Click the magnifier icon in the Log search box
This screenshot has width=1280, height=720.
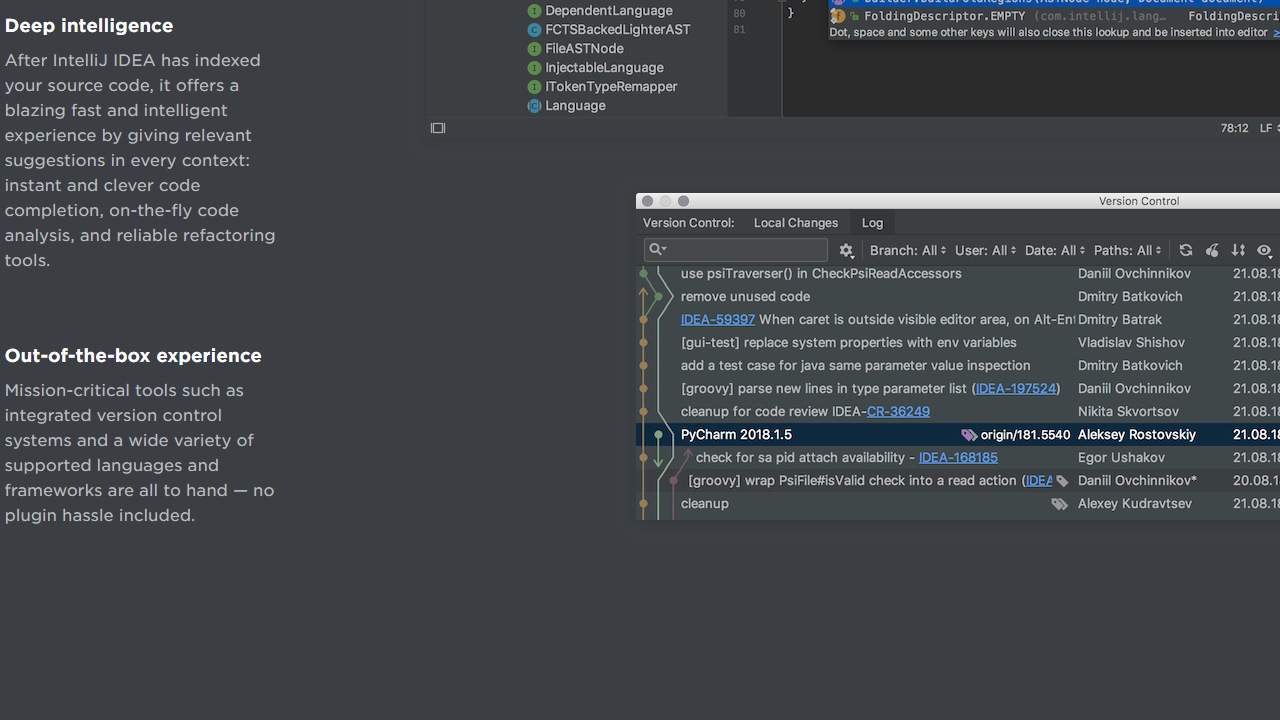[x=655, y=248]
